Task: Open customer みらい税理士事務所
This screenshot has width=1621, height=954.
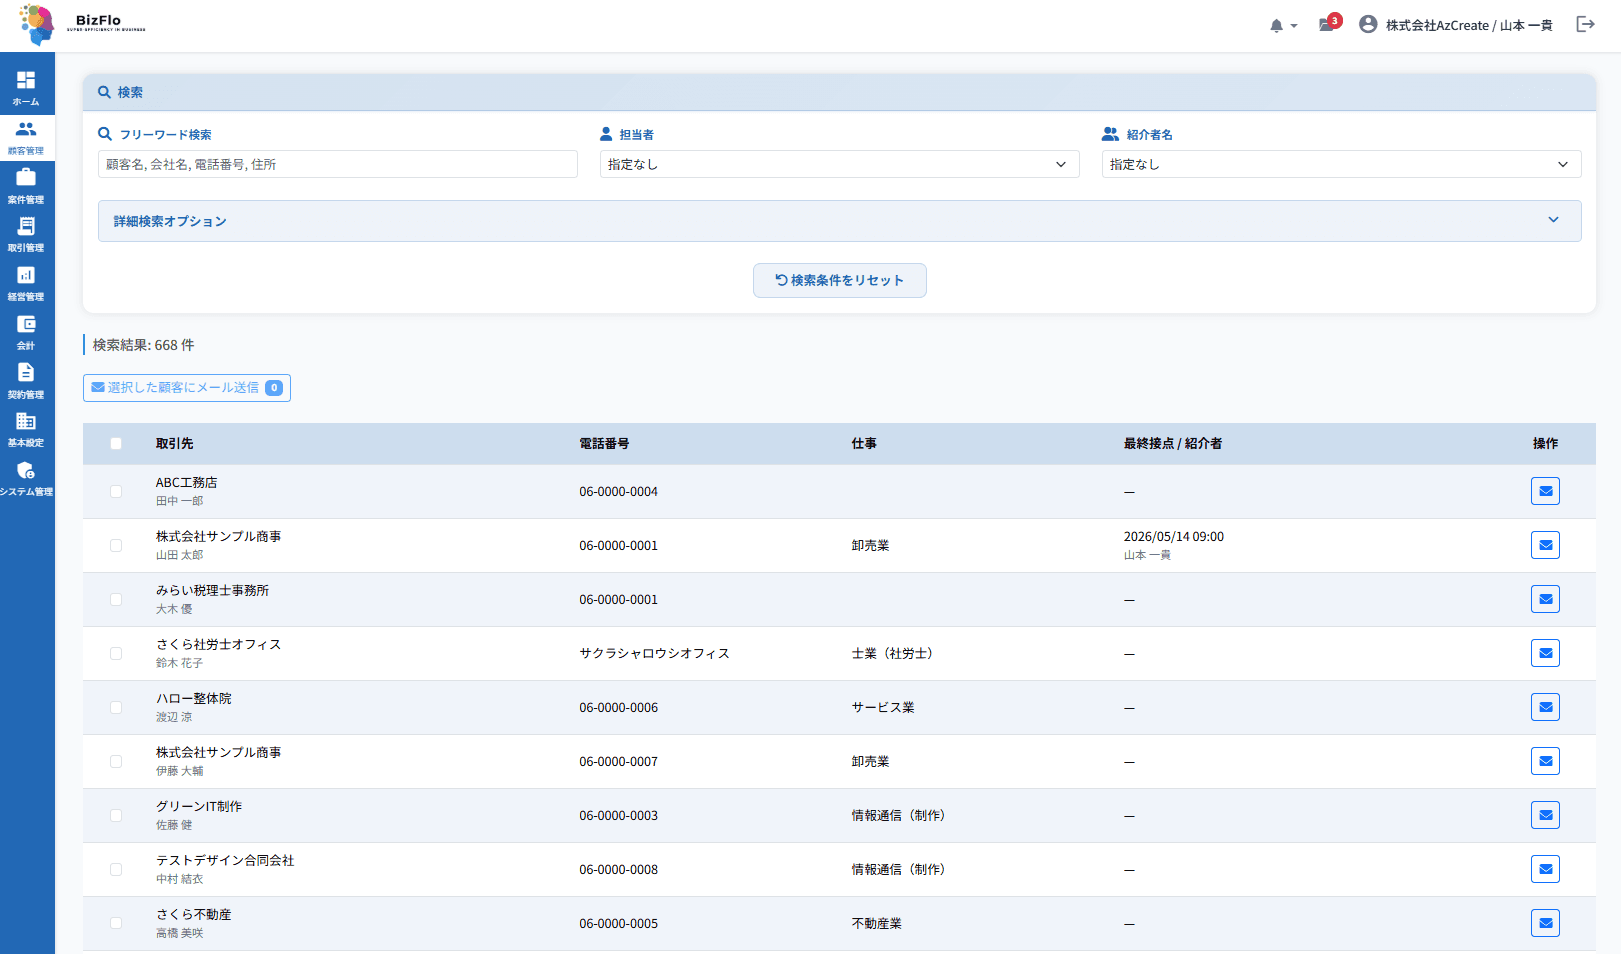Action: pyautogui.click(x=212, y=591)
